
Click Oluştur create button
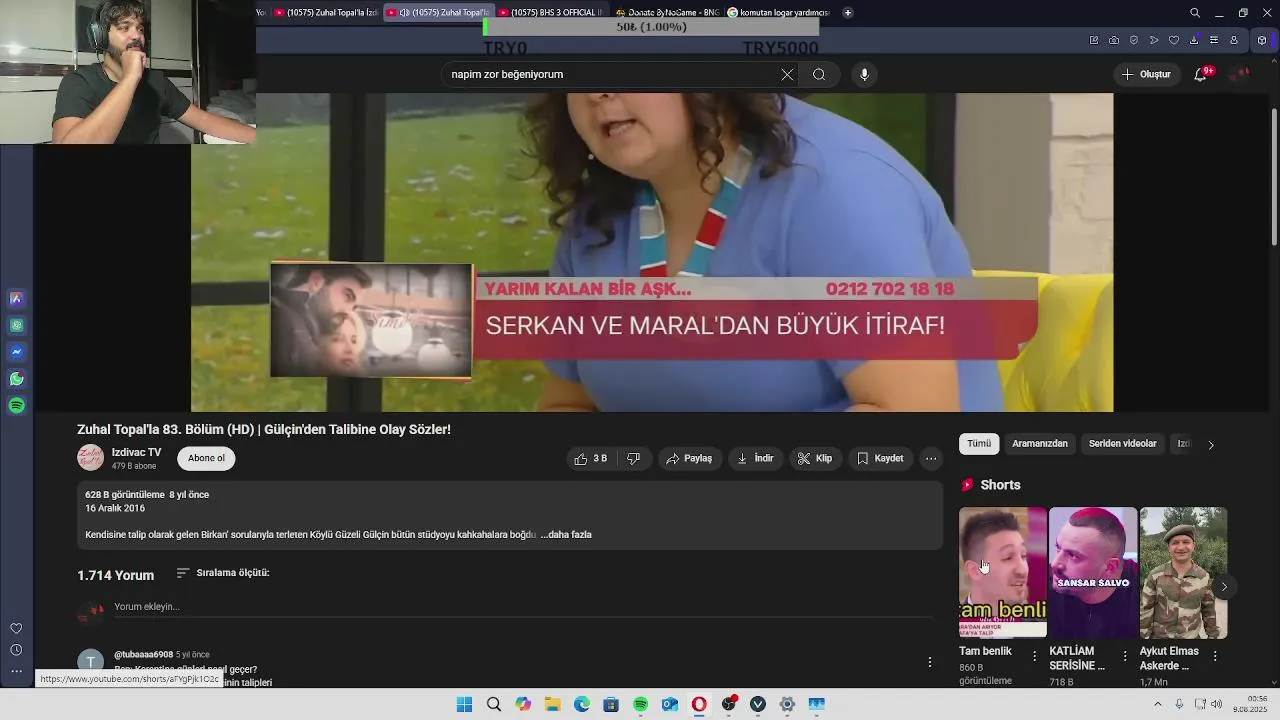[x=1146, y=75]
